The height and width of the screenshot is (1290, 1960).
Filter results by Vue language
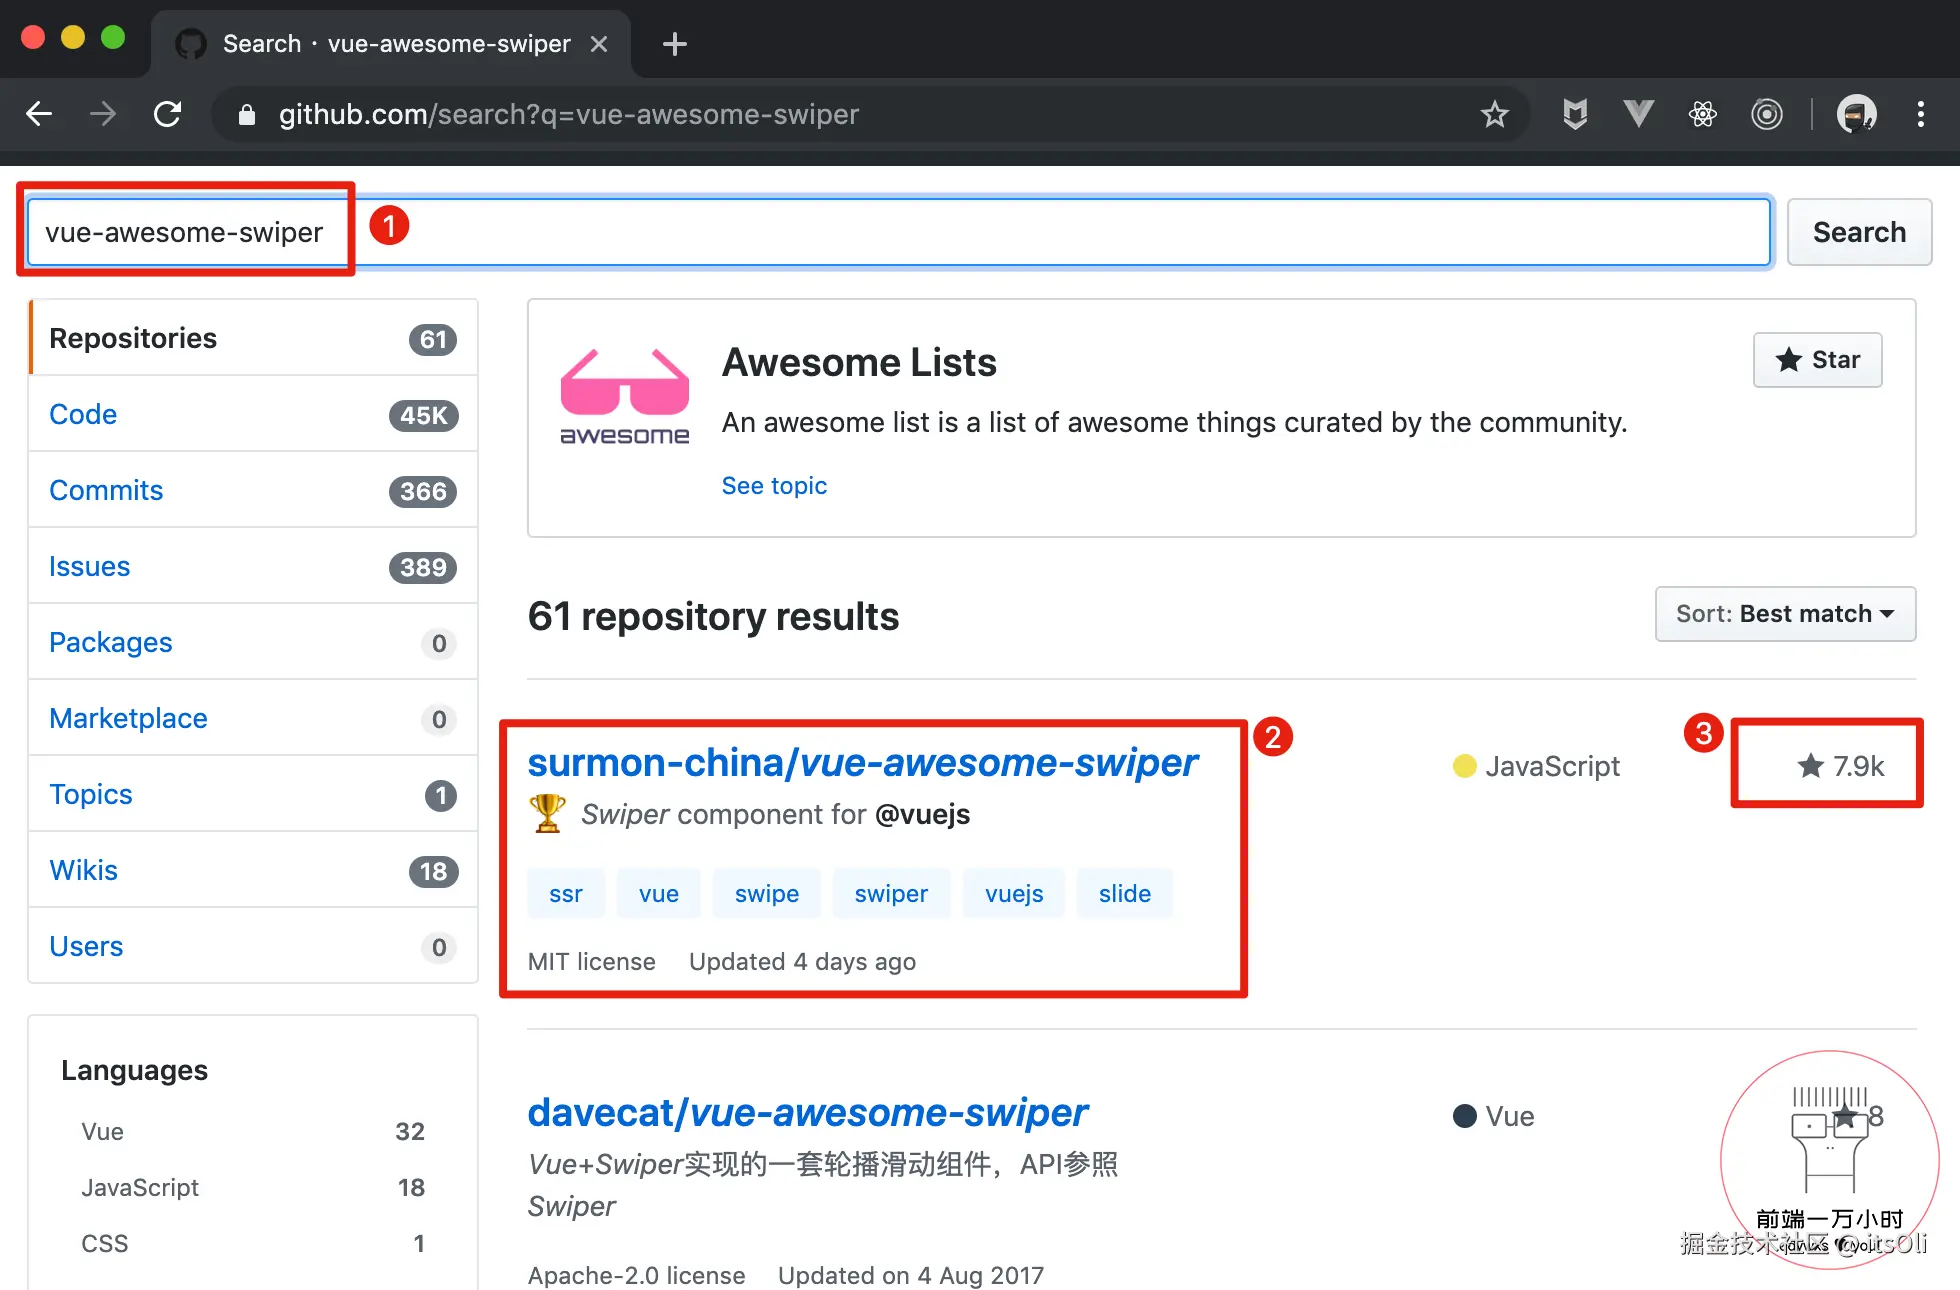(102, 1131)
